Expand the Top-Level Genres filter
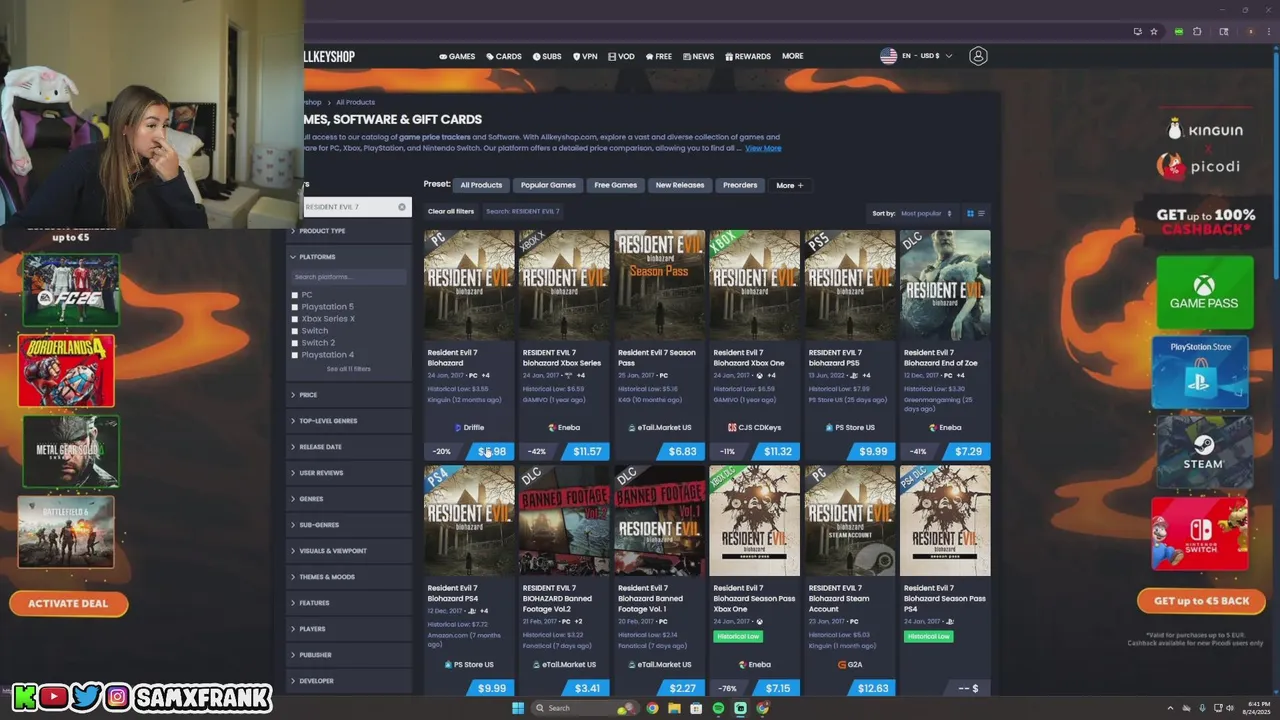 coord(349,421)
